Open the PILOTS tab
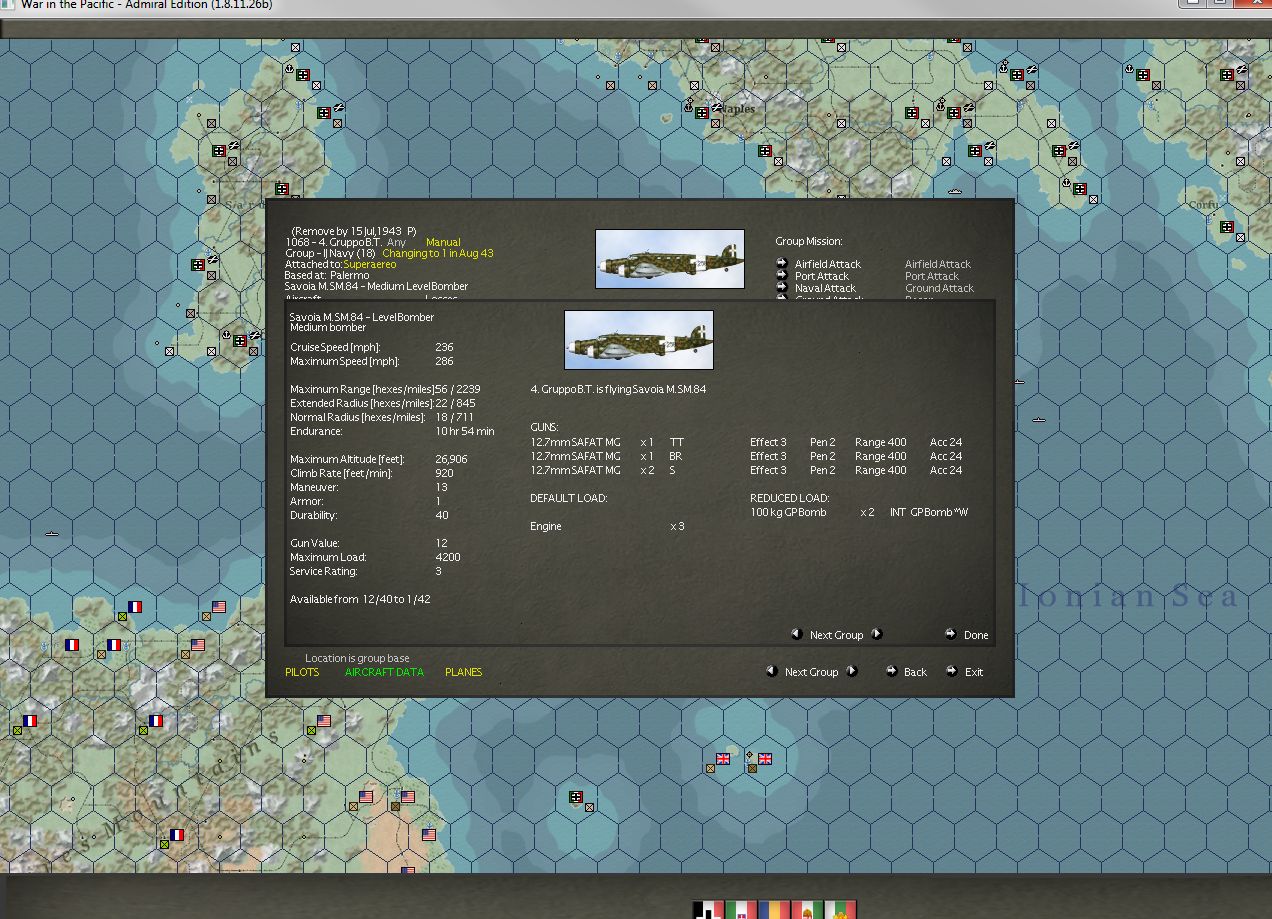The height and width of the screenshot is (919, 1272). coord(302,672)
